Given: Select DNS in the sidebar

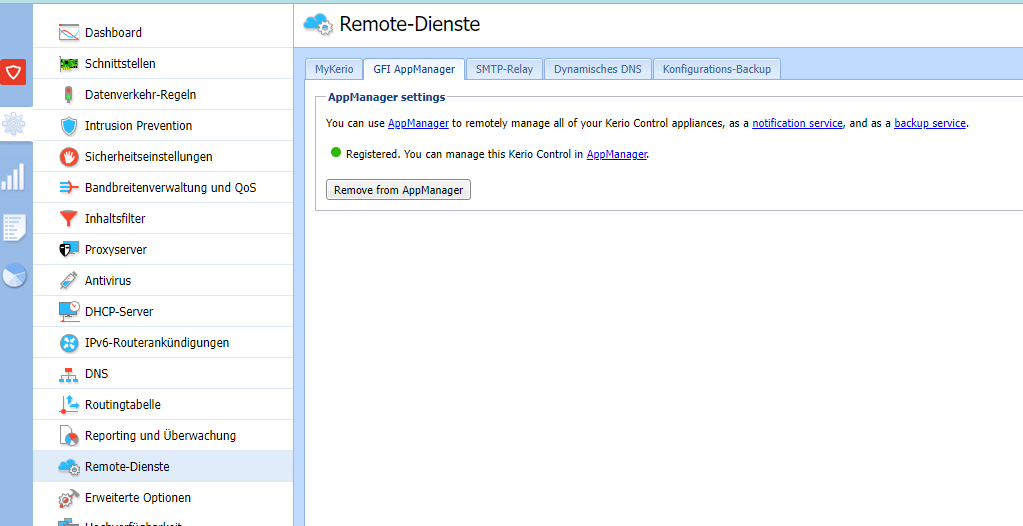Looking at the screenshot, I should (163, 374).
